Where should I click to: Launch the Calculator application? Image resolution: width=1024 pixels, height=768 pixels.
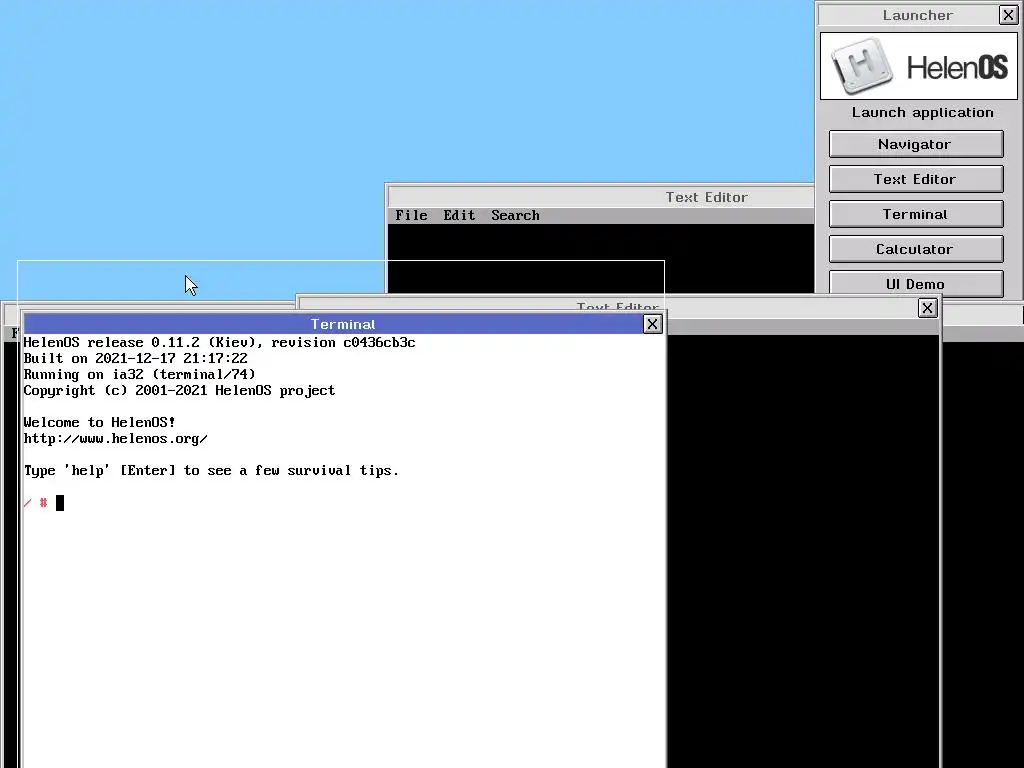(916, 249)
